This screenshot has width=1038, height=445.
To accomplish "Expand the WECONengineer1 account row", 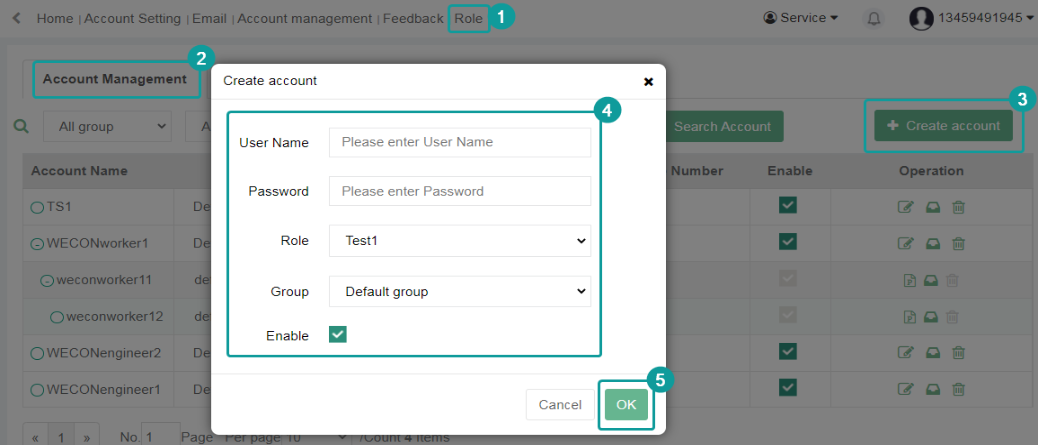I will pyautogui.click(x=37, y=390).
